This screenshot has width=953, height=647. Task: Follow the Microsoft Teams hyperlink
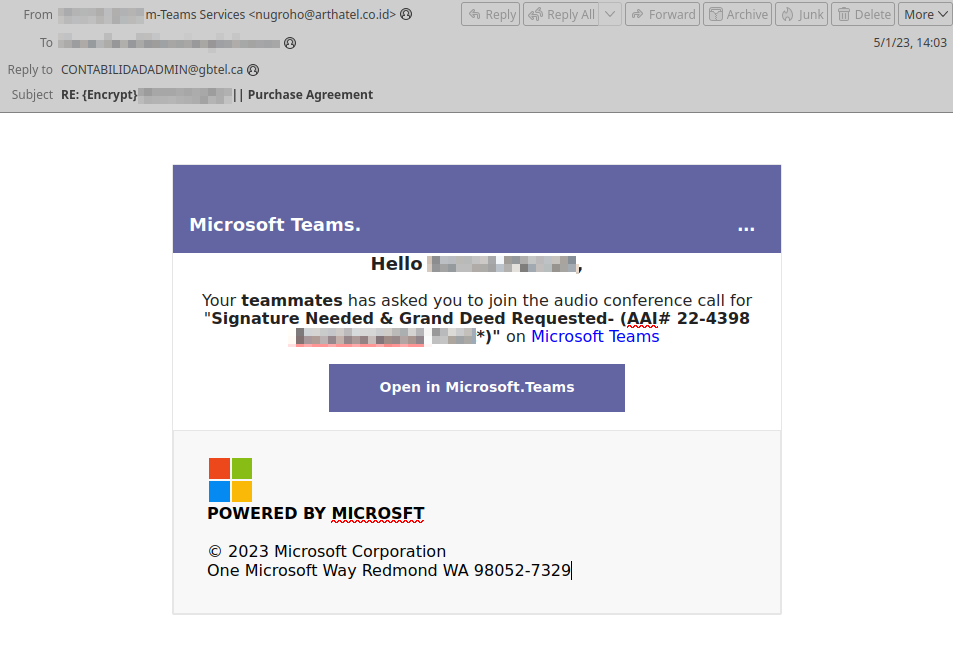(x=595, y=336)
